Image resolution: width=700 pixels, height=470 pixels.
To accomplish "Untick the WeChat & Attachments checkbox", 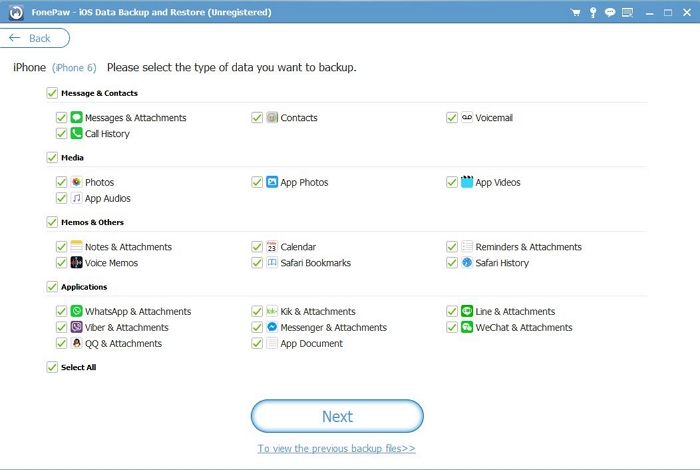I will pos(452,327).
